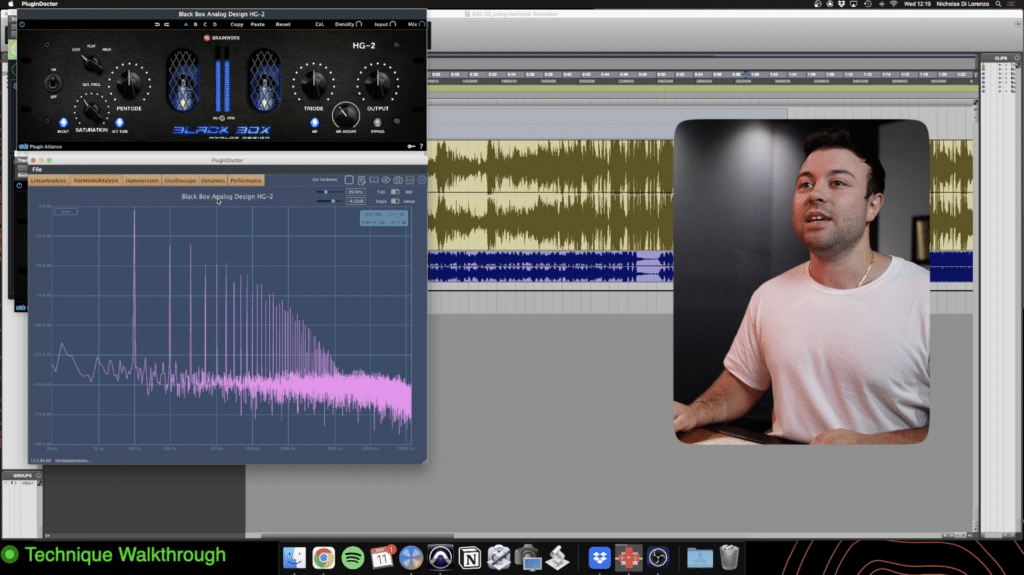
Task: Open the File menu in PluginDoctor
Action: point(37,169)
